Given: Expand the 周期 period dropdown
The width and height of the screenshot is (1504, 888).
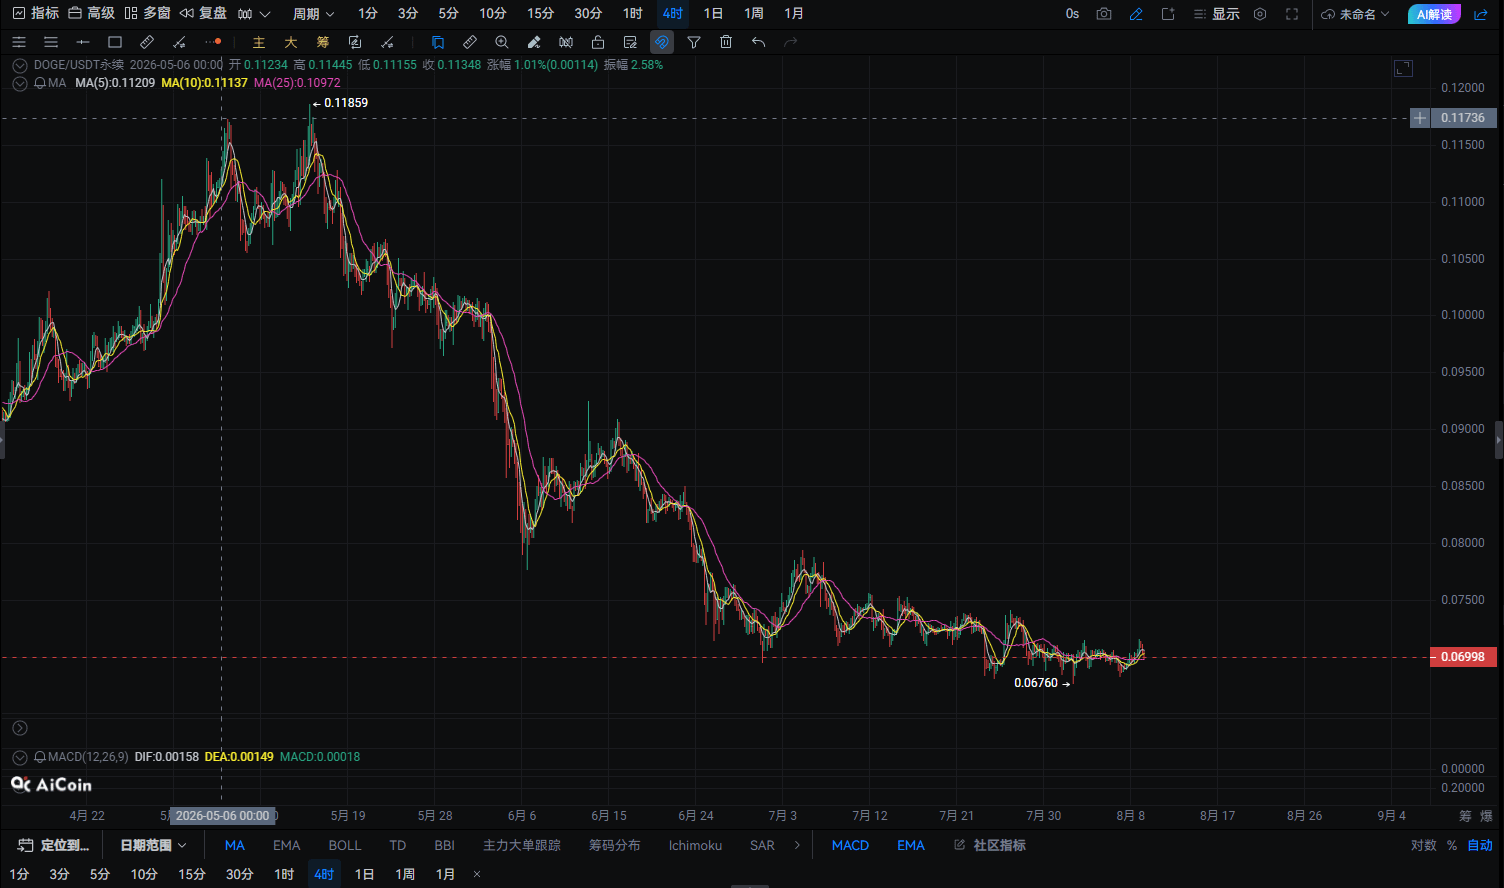Looking at the screenshot, I should 314,14.
